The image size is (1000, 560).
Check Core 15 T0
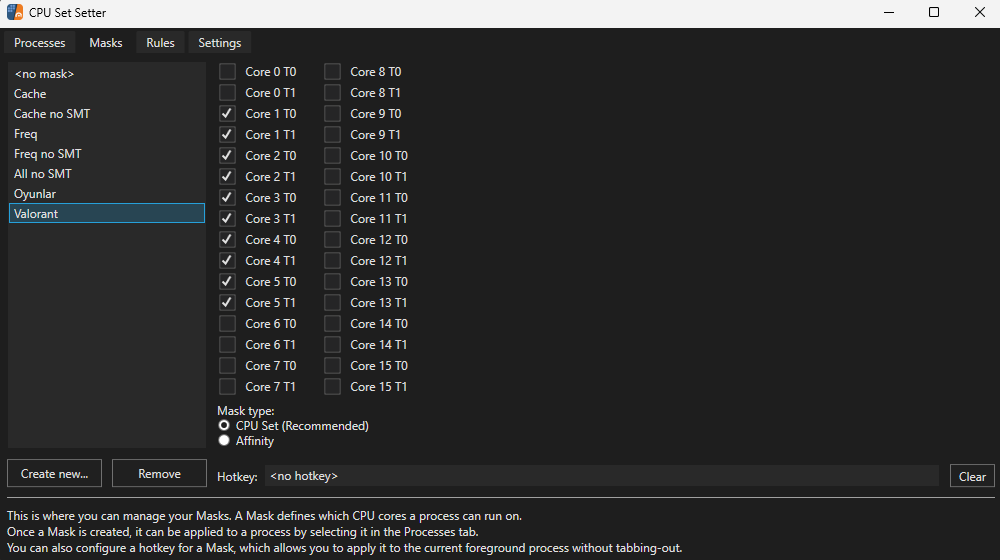coord(332,366)
